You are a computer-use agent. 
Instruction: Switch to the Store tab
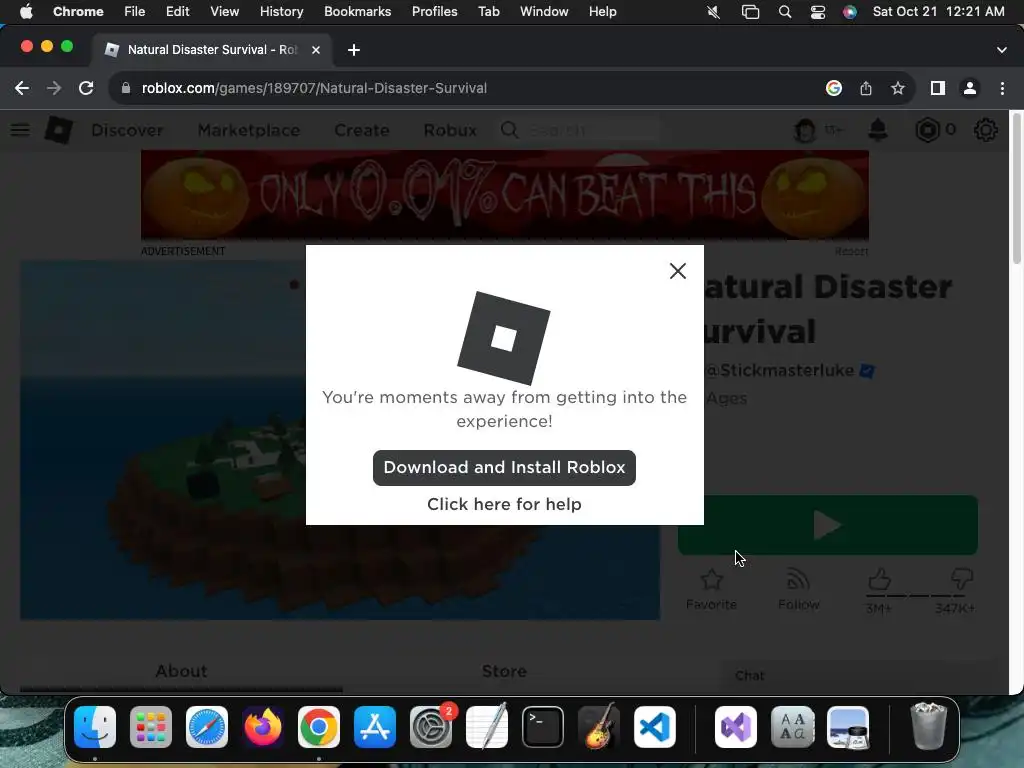point(504,671)
